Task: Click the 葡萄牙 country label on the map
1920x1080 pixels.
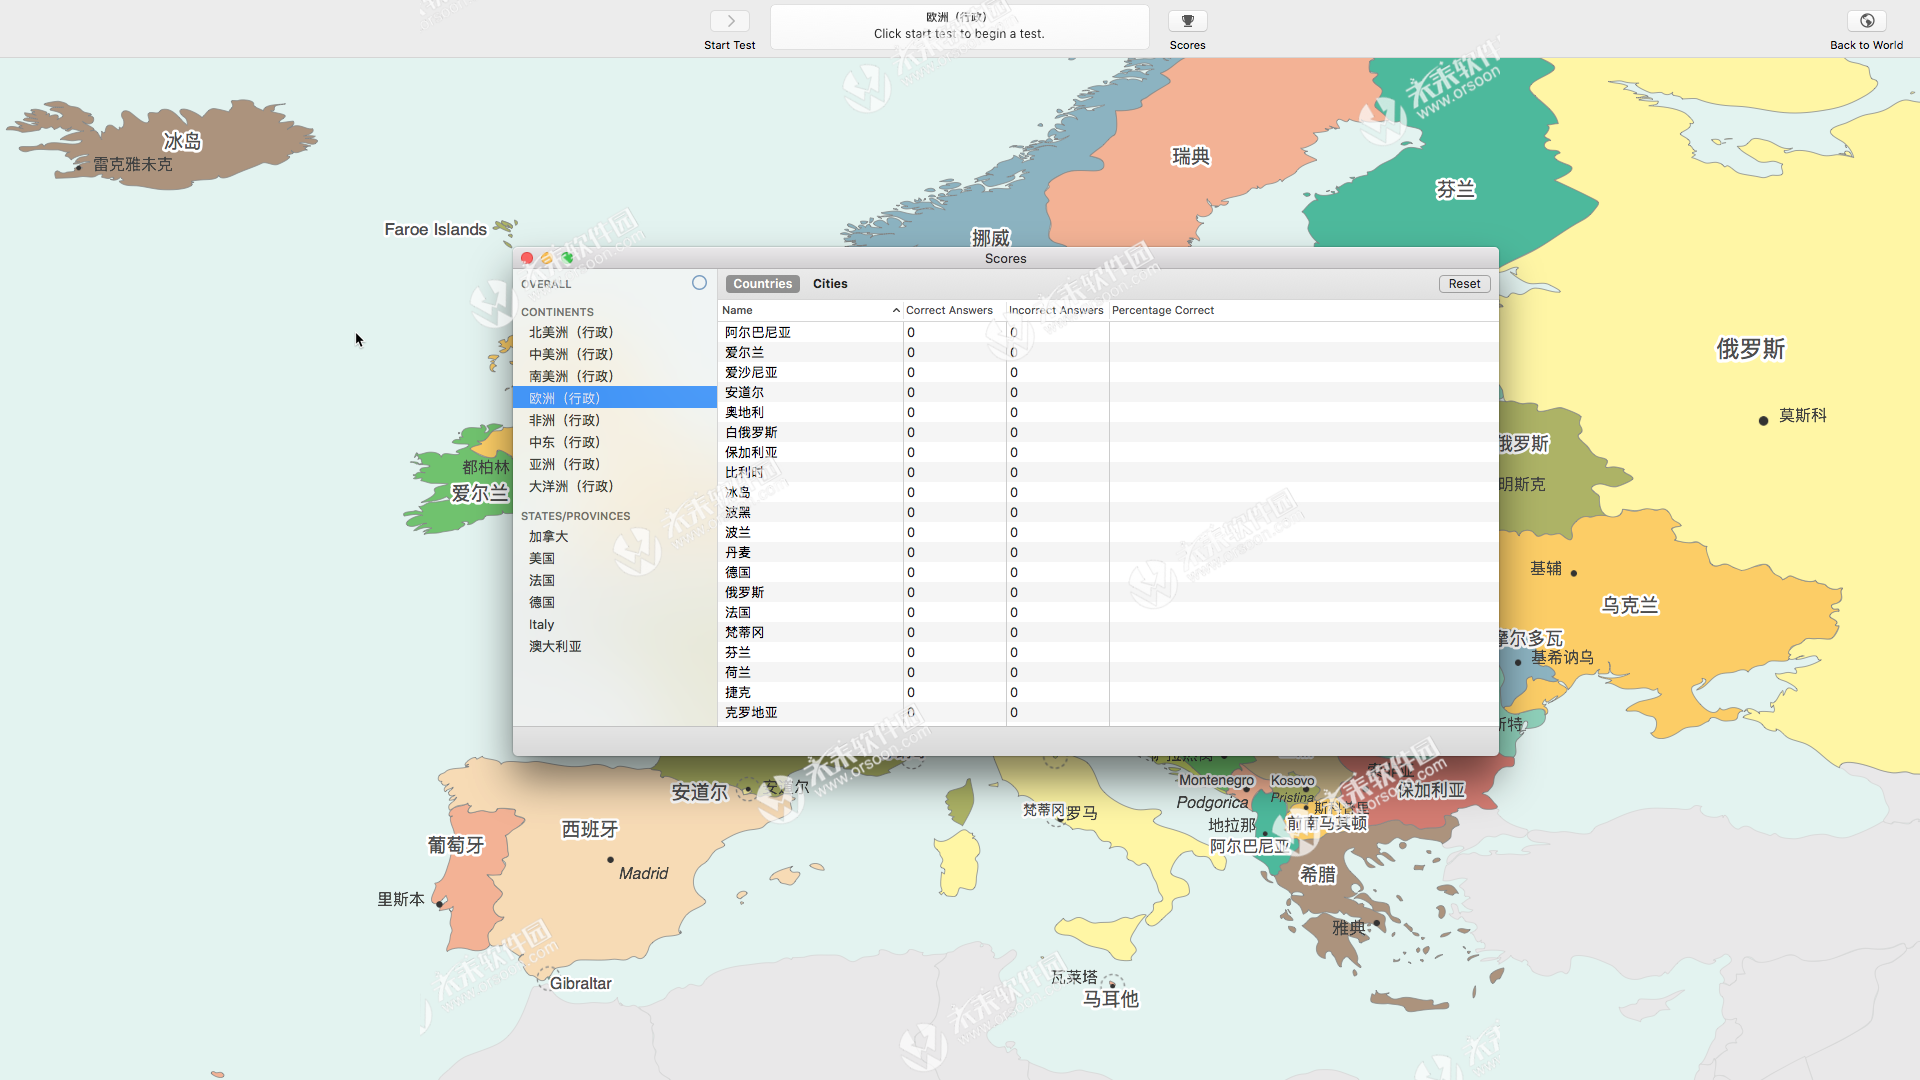Action: pos(456,845)
